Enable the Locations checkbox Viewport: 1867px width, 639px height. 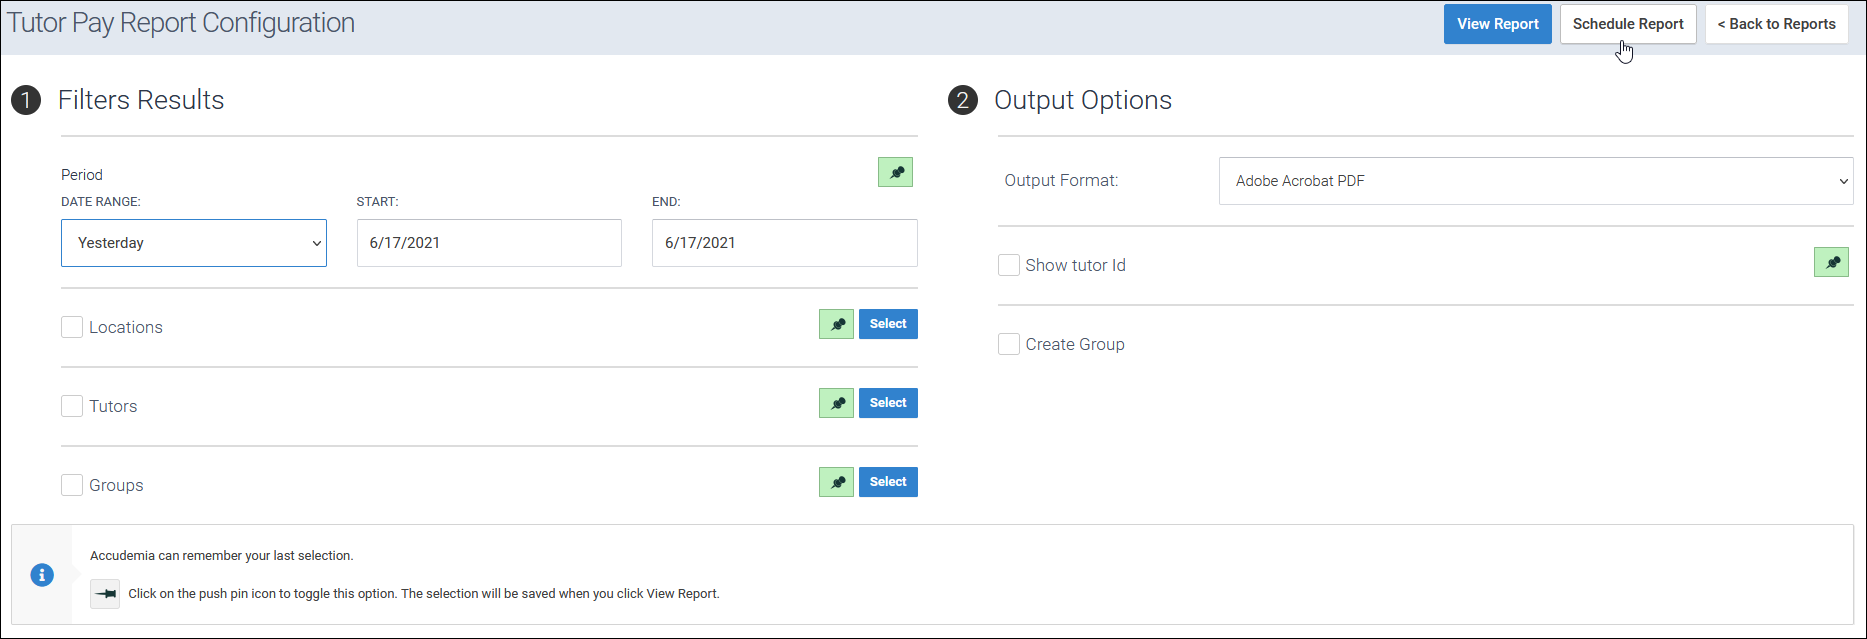[x=72, y=327]
